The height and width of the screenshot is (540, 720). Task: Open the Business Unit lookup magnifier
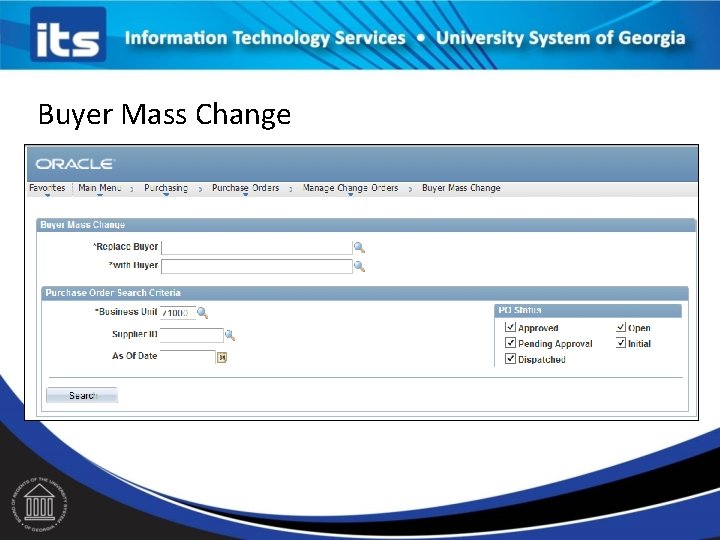pos(202,313)
